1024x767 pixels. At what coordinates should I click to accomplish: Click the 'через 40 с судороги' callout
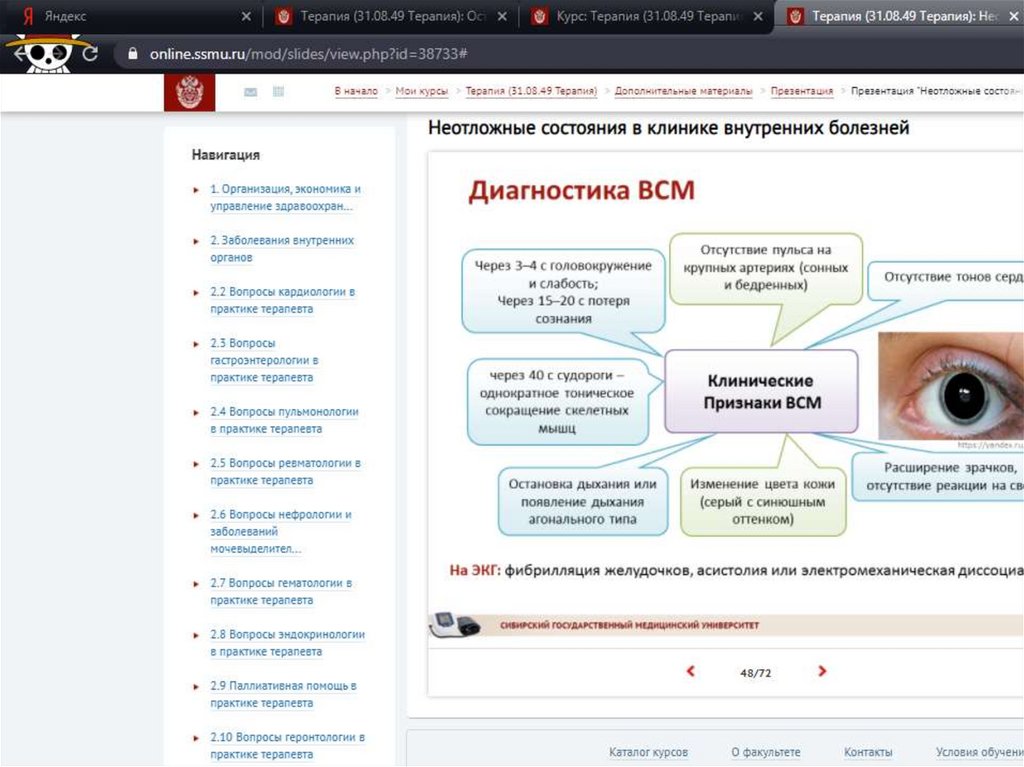pos(557,402)
